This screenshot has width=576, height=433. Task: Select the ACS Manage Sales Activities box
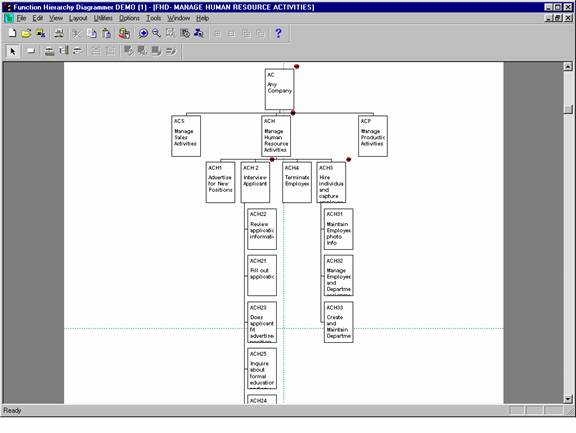(186, 136)
